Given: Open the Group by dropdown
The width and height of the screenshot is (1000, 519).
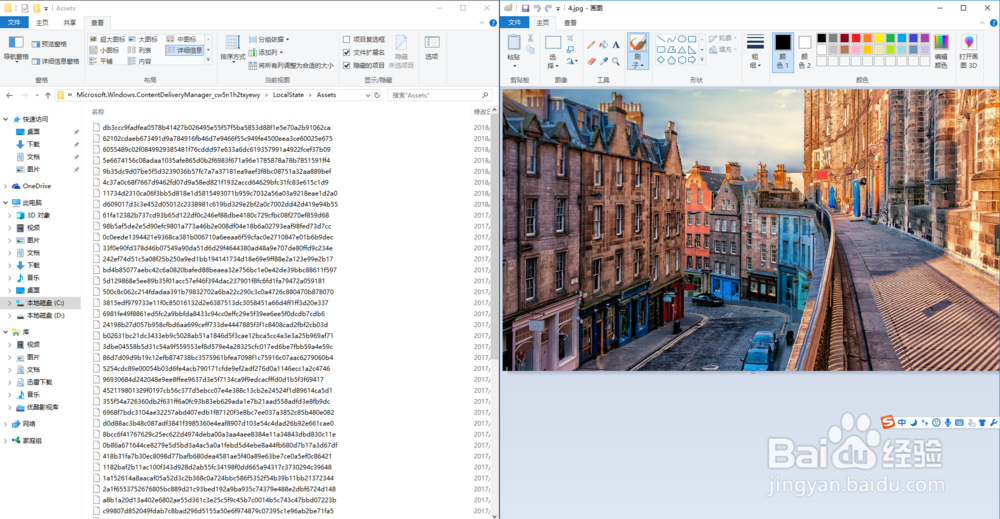Looking at the screenshot, I should (x=269, y=40).
